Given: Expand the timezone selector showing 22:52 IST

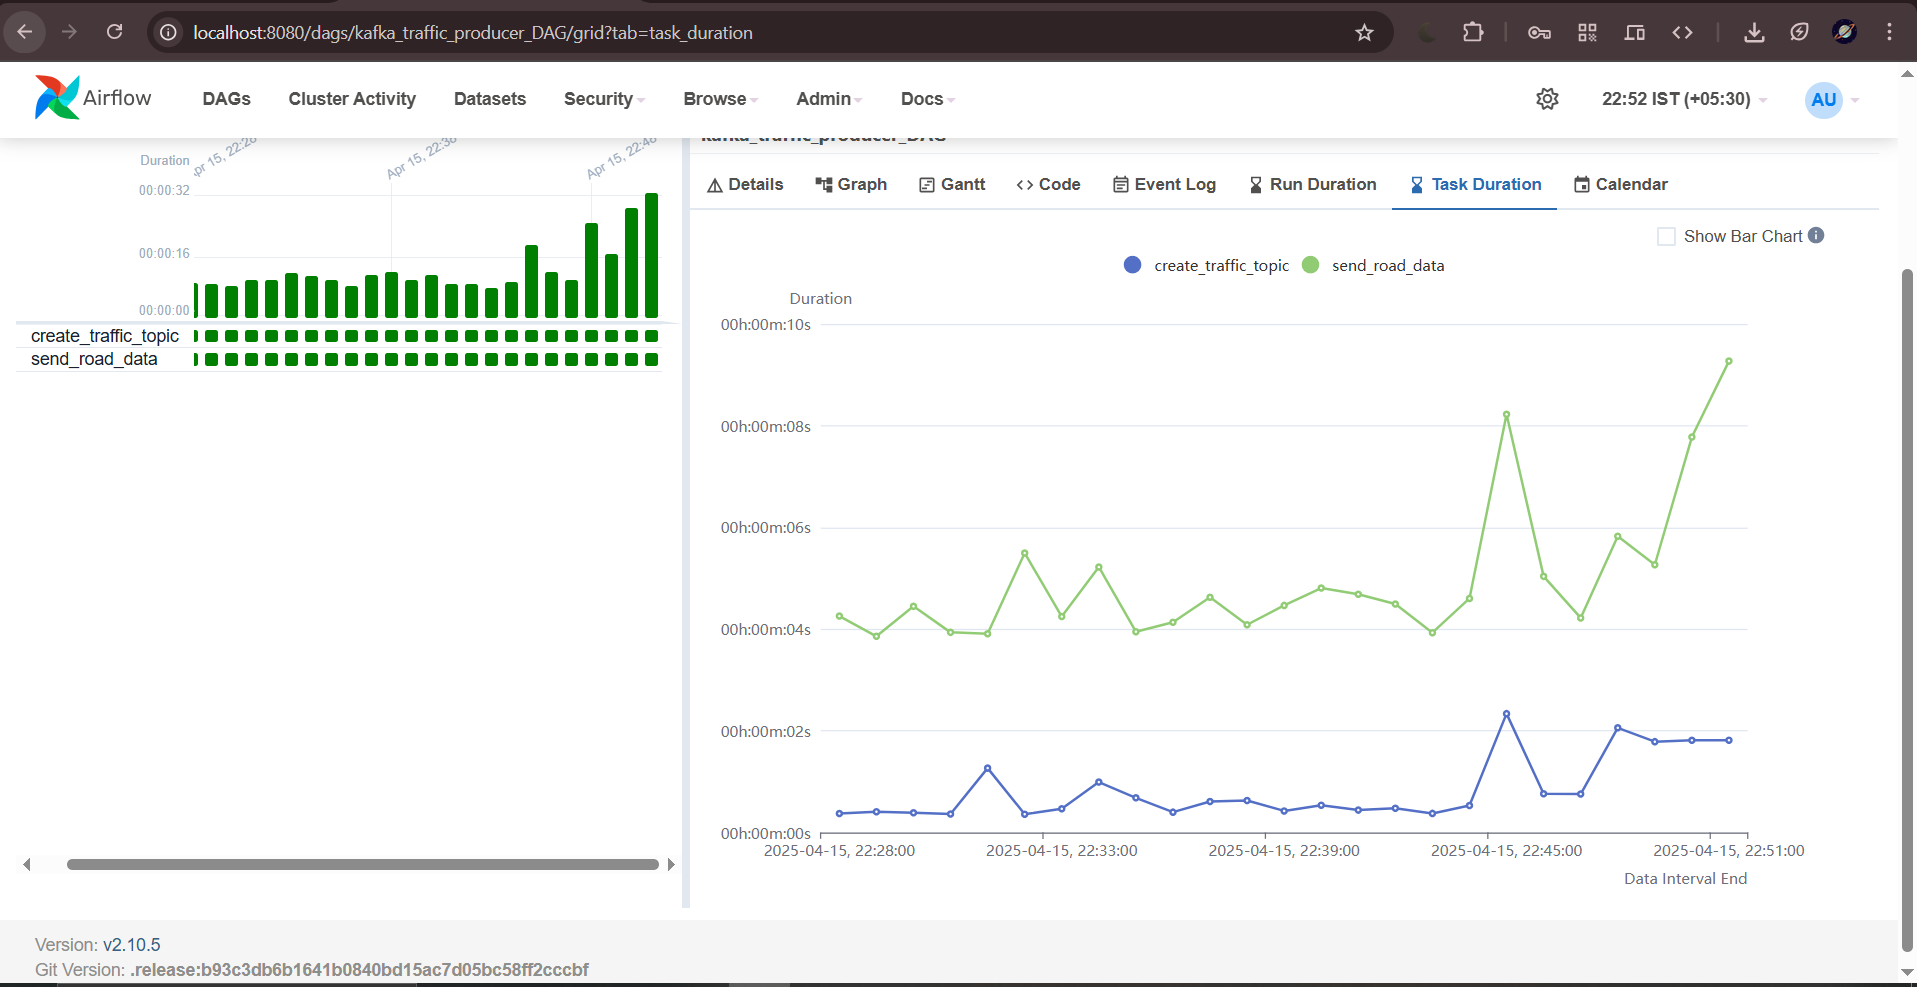Looking at the screenshot, I should point(1683,99).
